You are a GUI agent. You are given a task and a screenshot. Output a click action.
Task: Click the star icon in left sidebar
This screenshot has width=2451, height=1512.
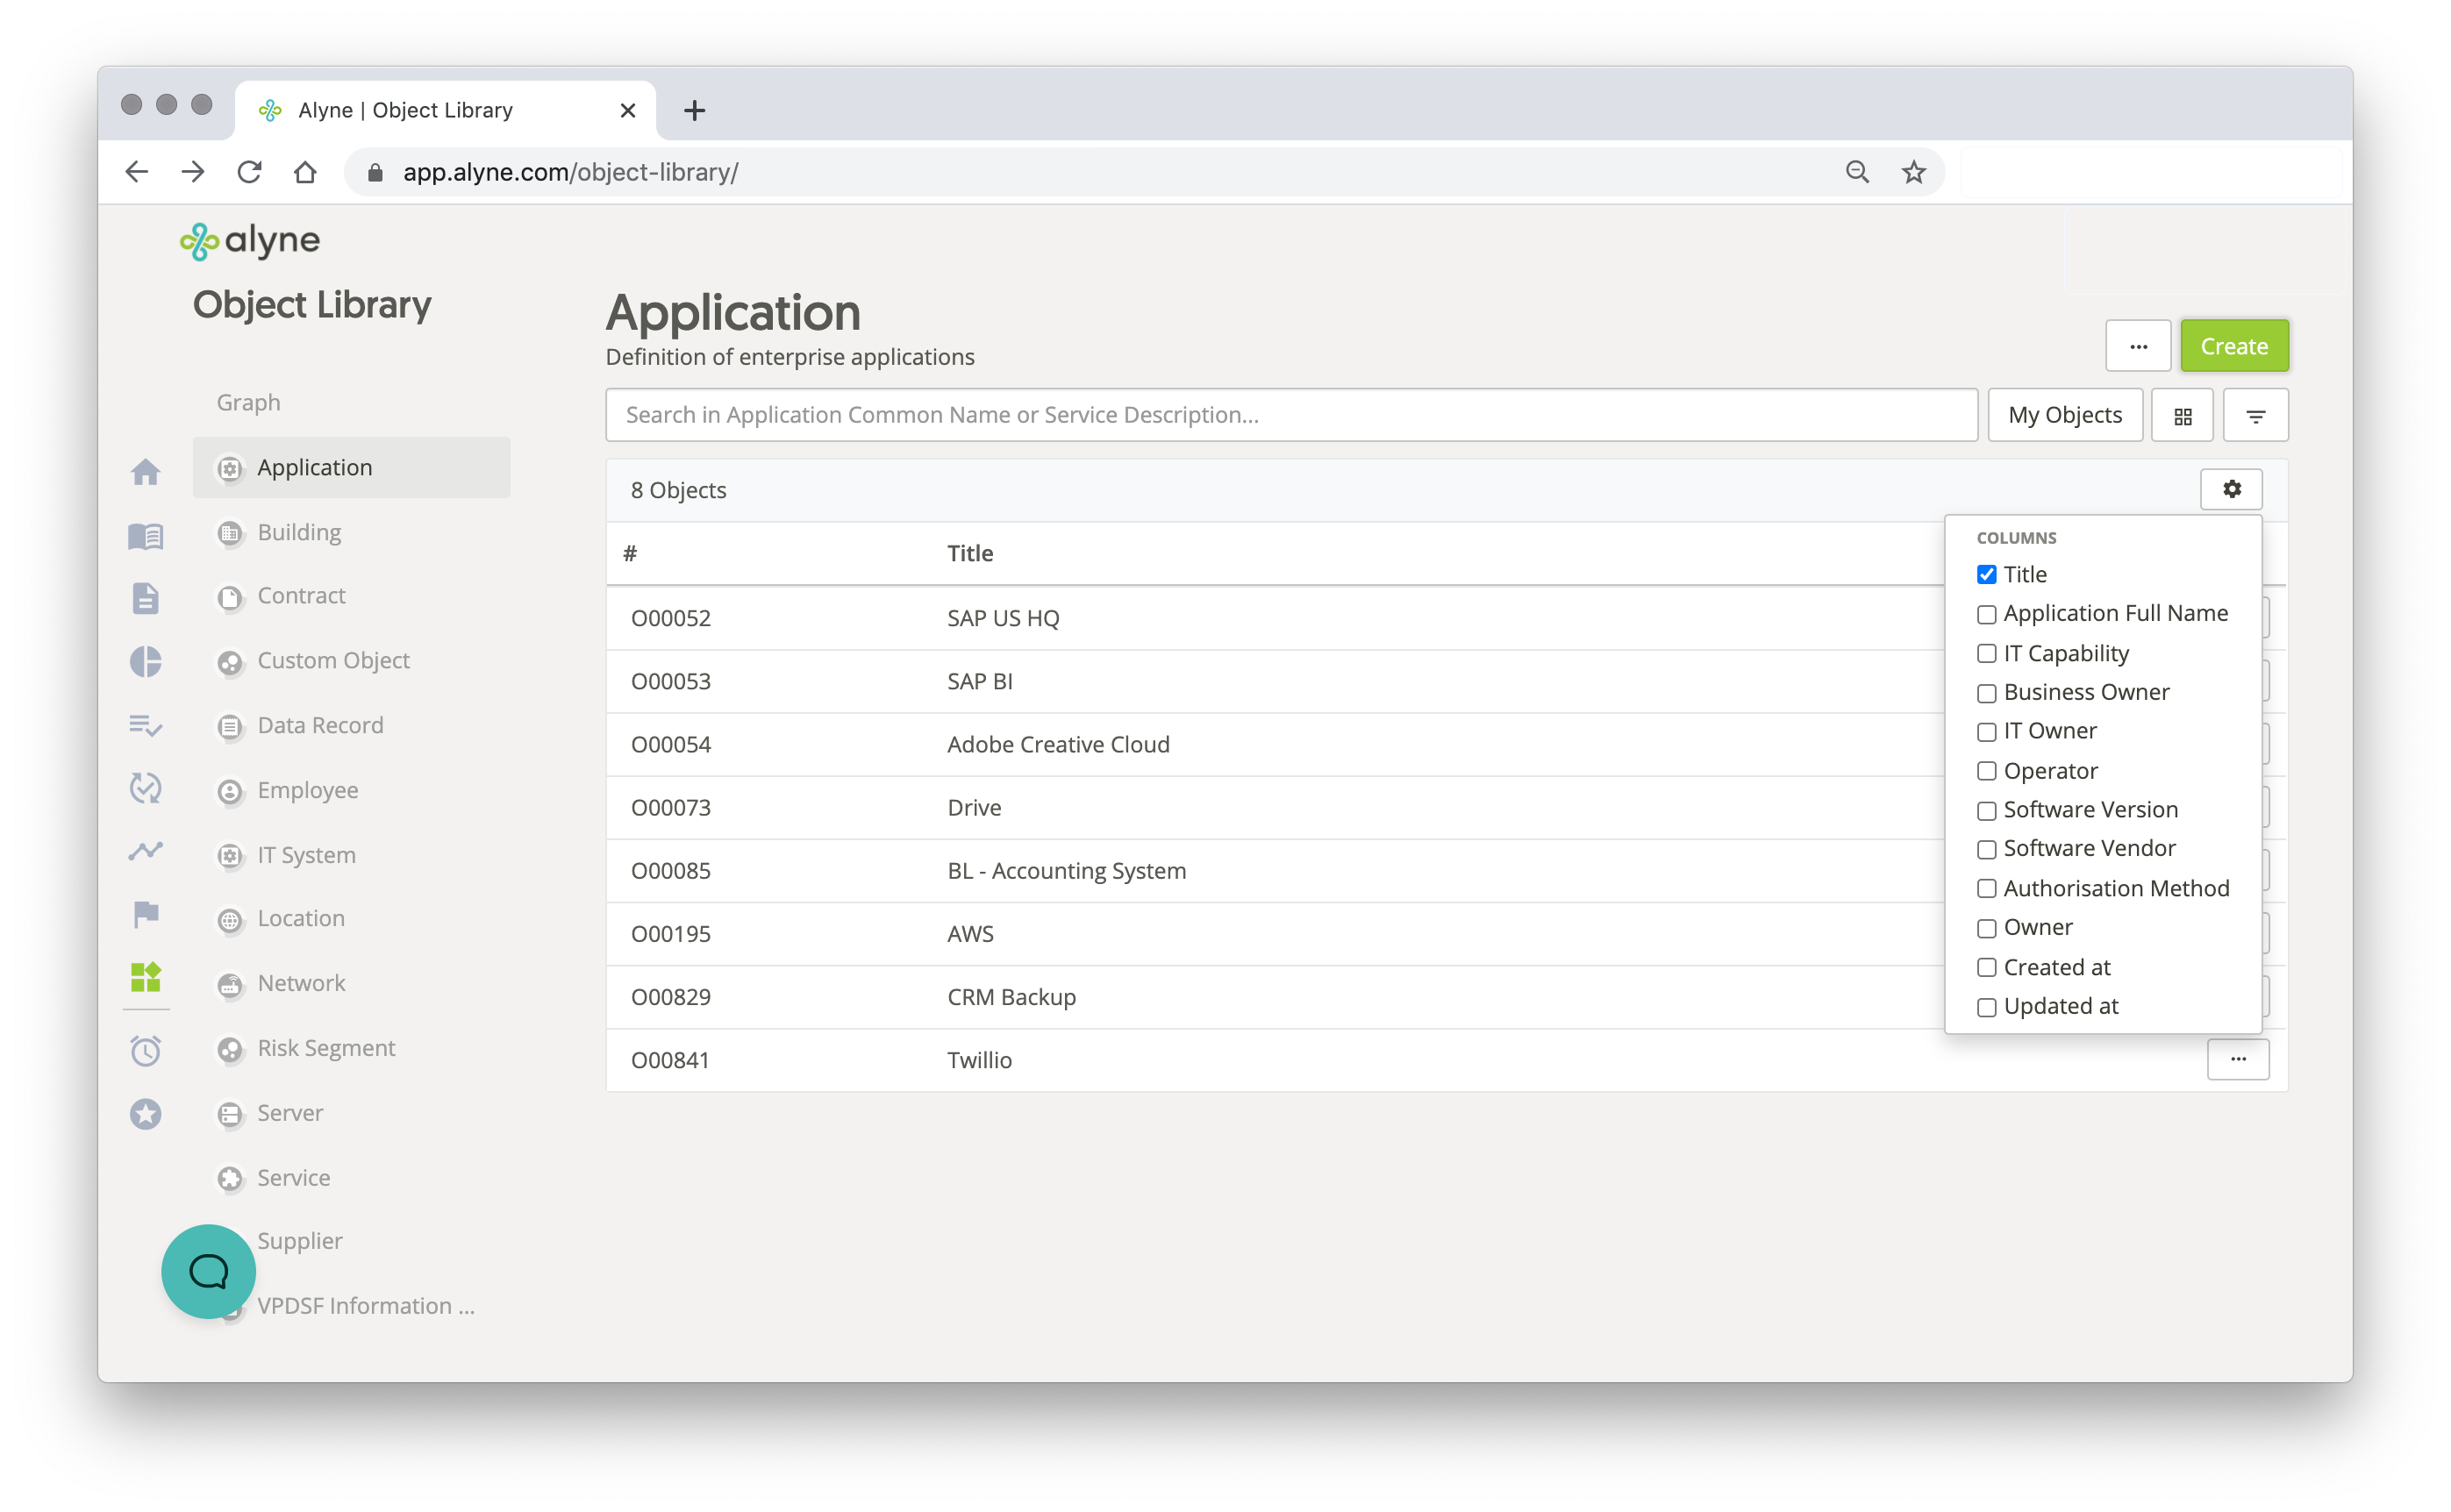coord(146,1114)
